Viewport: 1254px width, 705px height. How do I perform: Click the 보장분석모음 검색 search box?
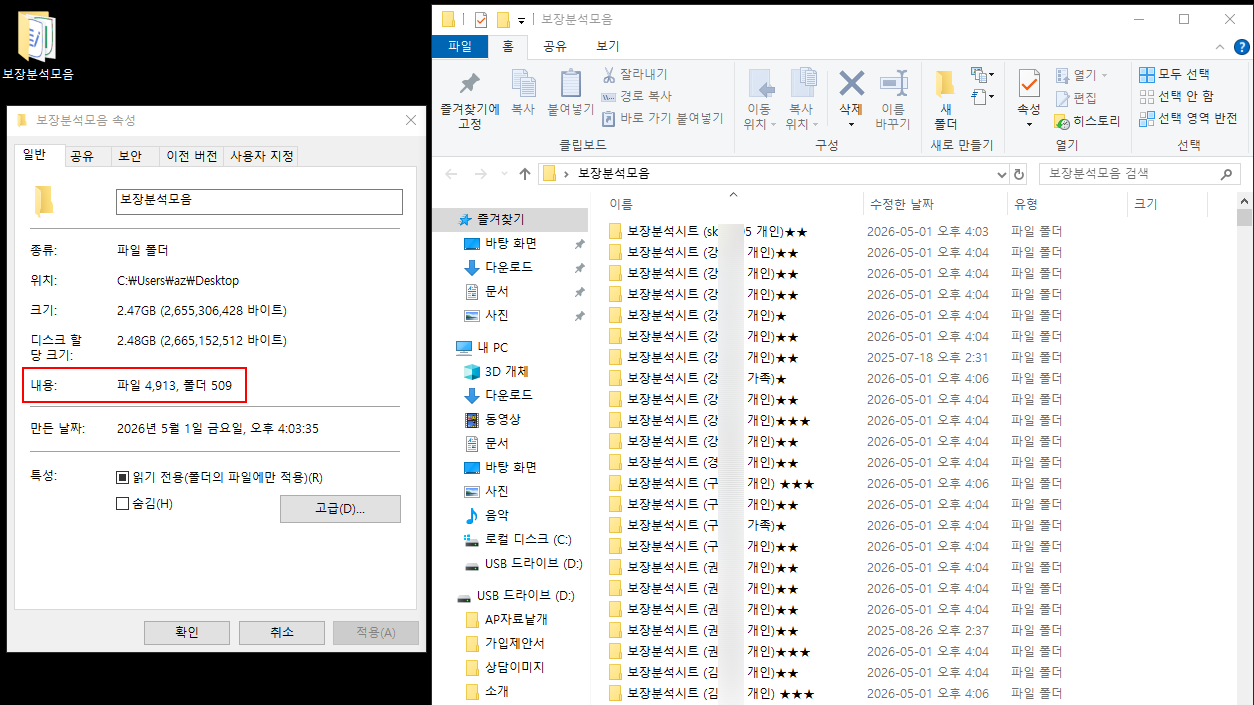point(1139,174)
